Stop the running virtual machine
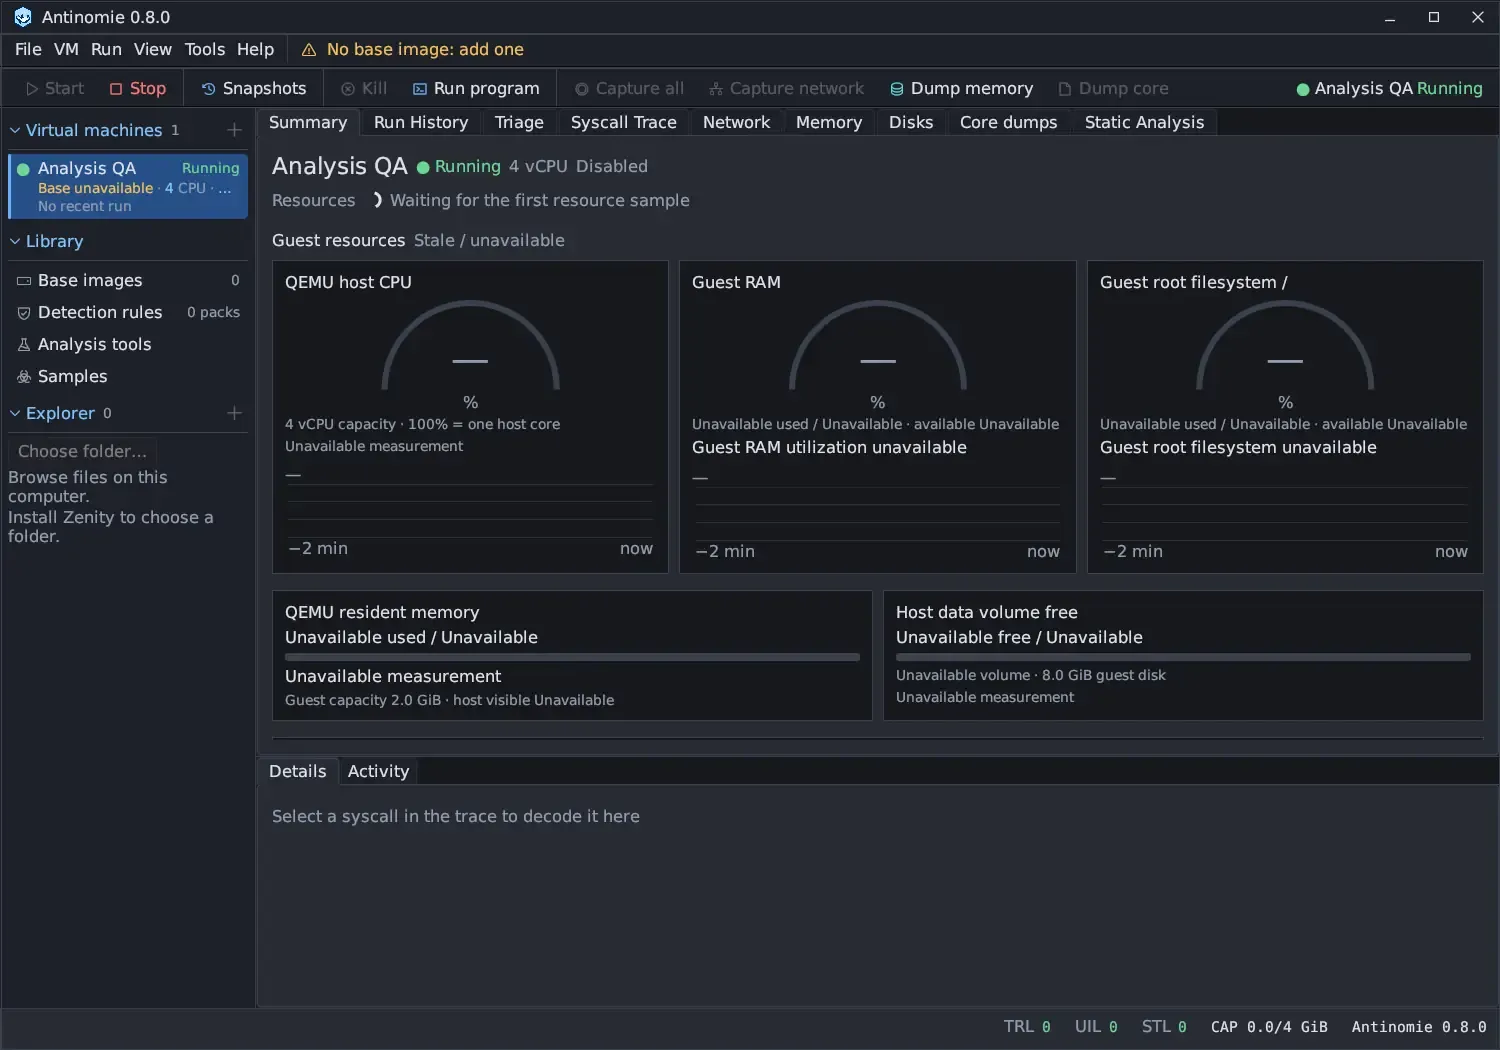This screenshot has width=1500, height=1050. tap(138, 88)
